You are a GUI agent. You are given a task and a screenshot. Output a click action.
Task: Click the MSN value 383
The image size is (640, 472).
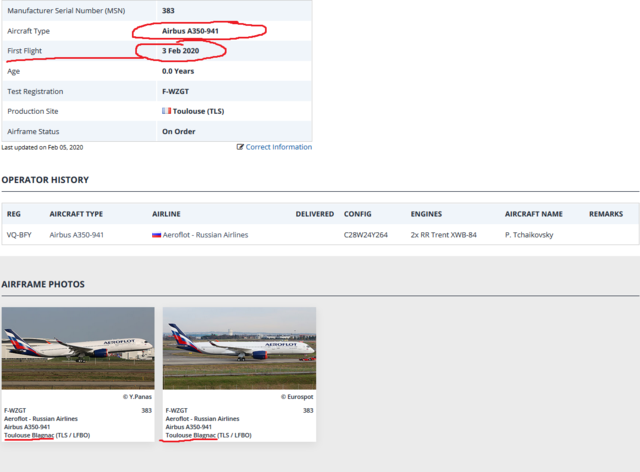(168, 11)
